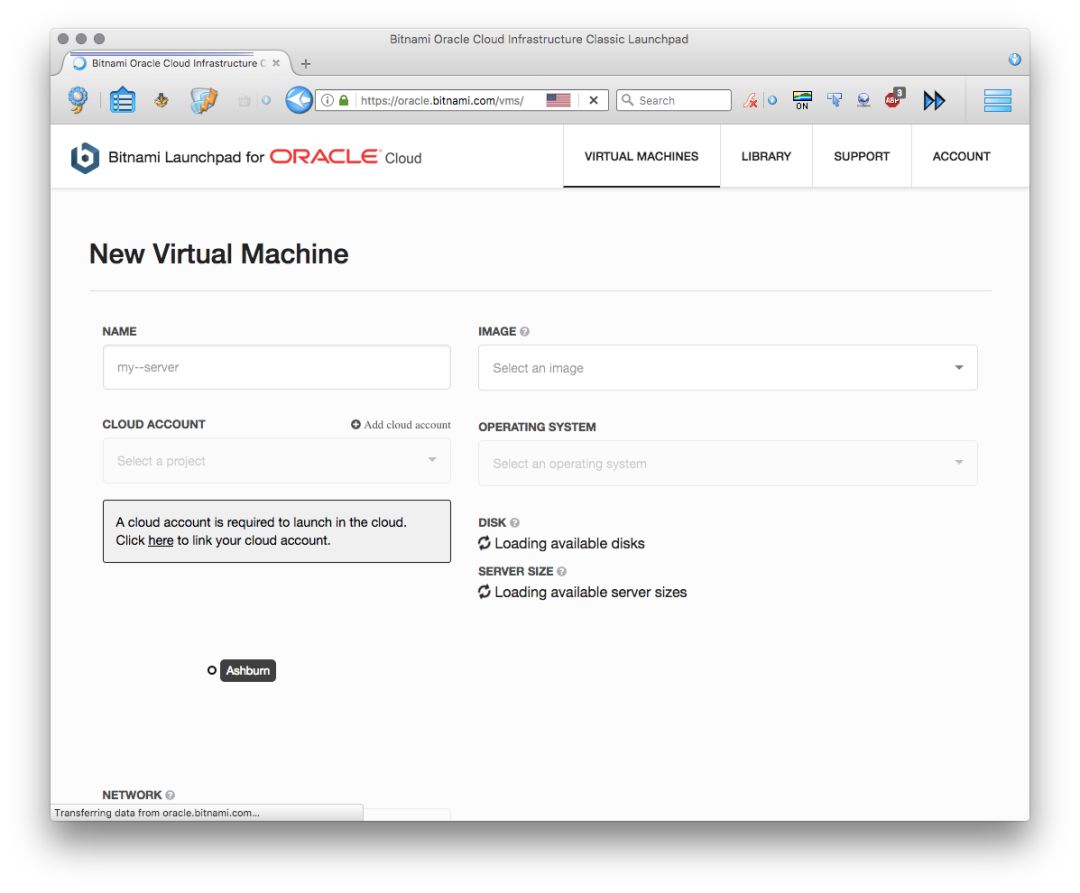
Task: Click into the NAME input field
Action: click(276, 367)
